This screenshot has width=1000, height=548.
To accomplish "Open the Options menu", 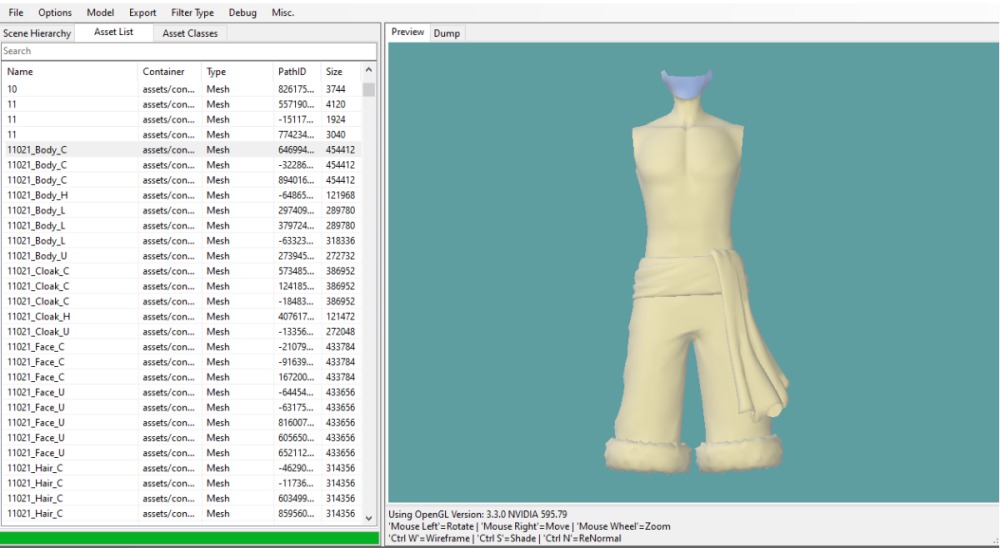I will pos(55,12).
